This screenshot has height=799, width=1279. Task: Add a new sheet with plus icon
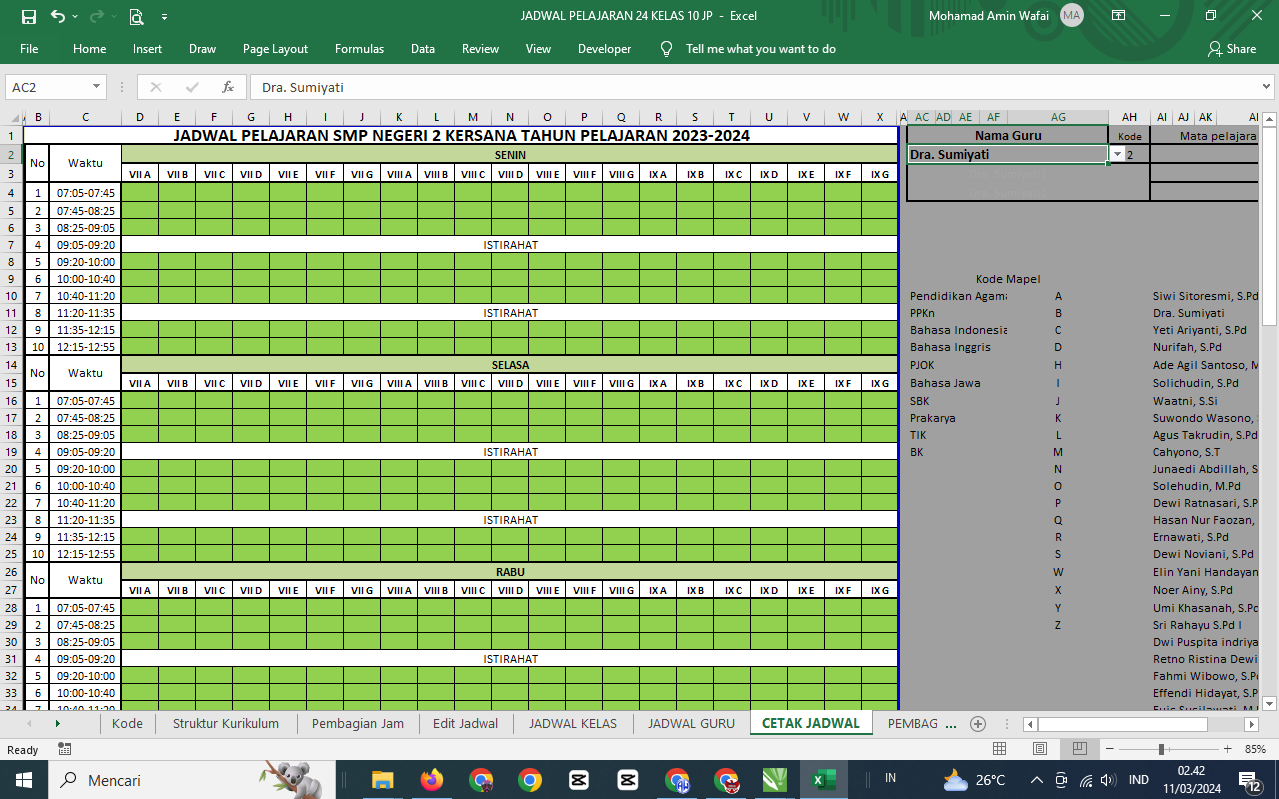tap(978, 723)
